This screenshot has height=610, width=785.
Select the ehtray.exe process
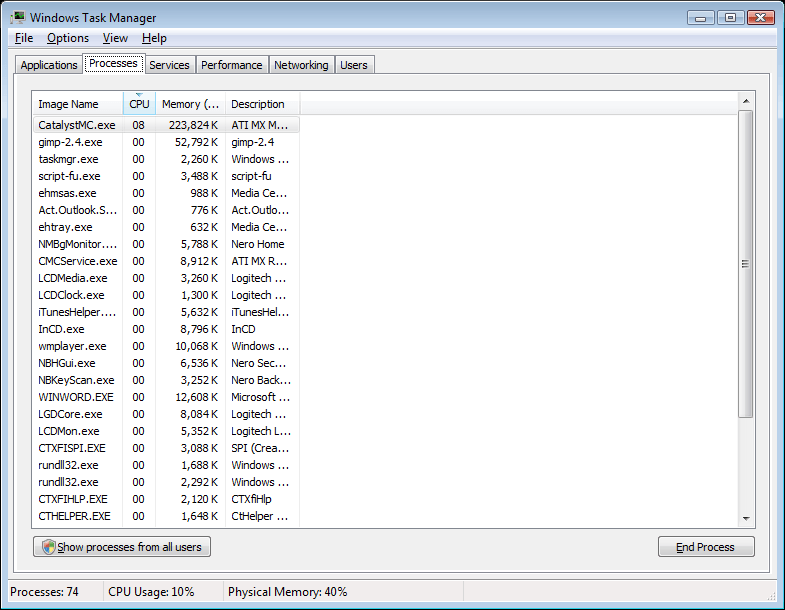pos(166,227)
